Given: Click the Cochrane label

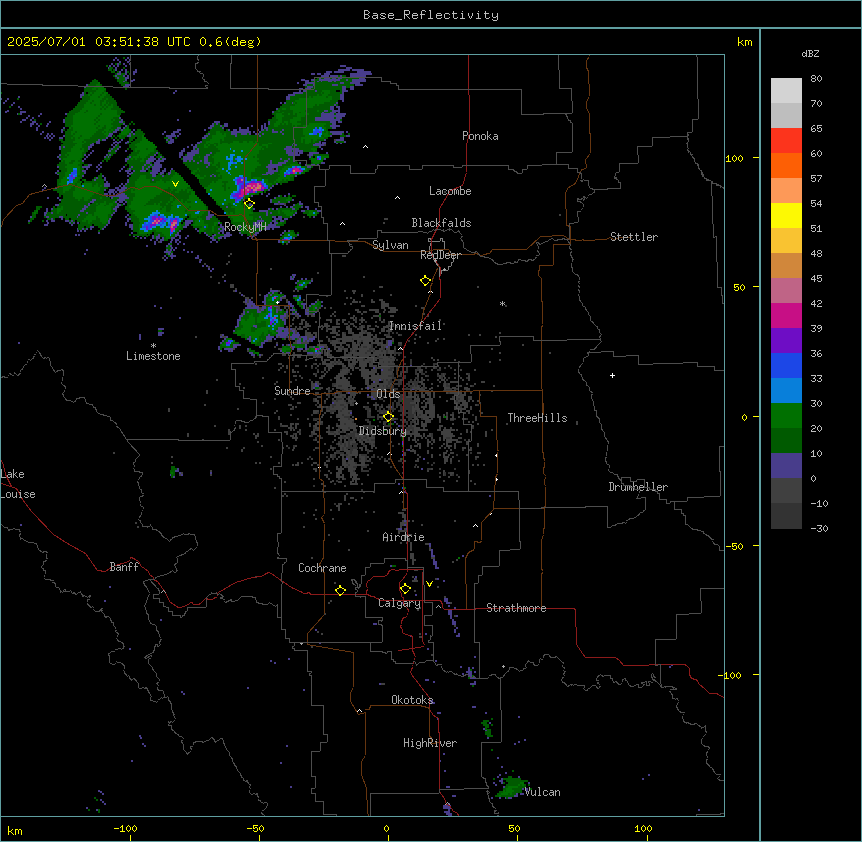Looking at the screenshot, I should (x=322, y=568).
